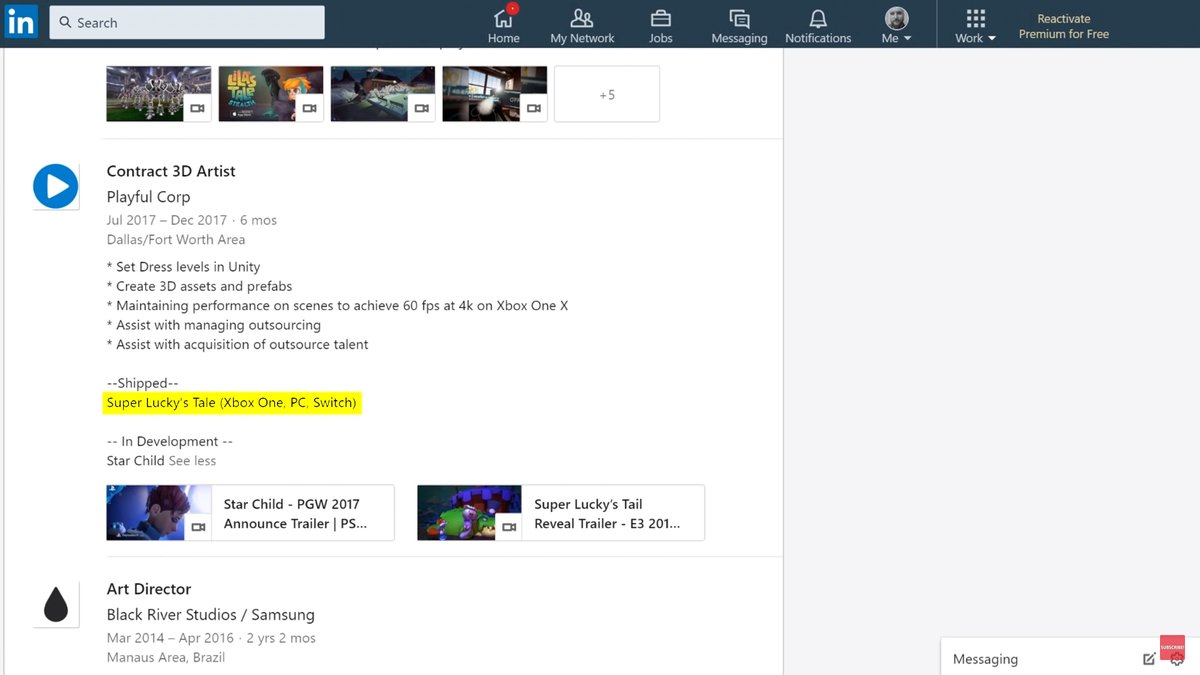
Task: Open the Lila's Tale media thumbnail
Action: coord(271,94)
